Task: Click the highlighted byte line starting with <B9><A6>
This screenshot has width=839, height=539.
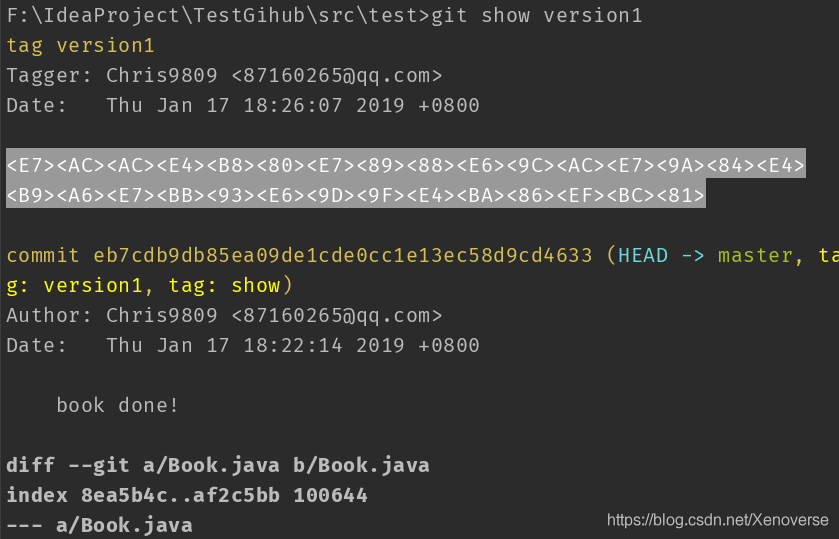Action: pos(356,194)
